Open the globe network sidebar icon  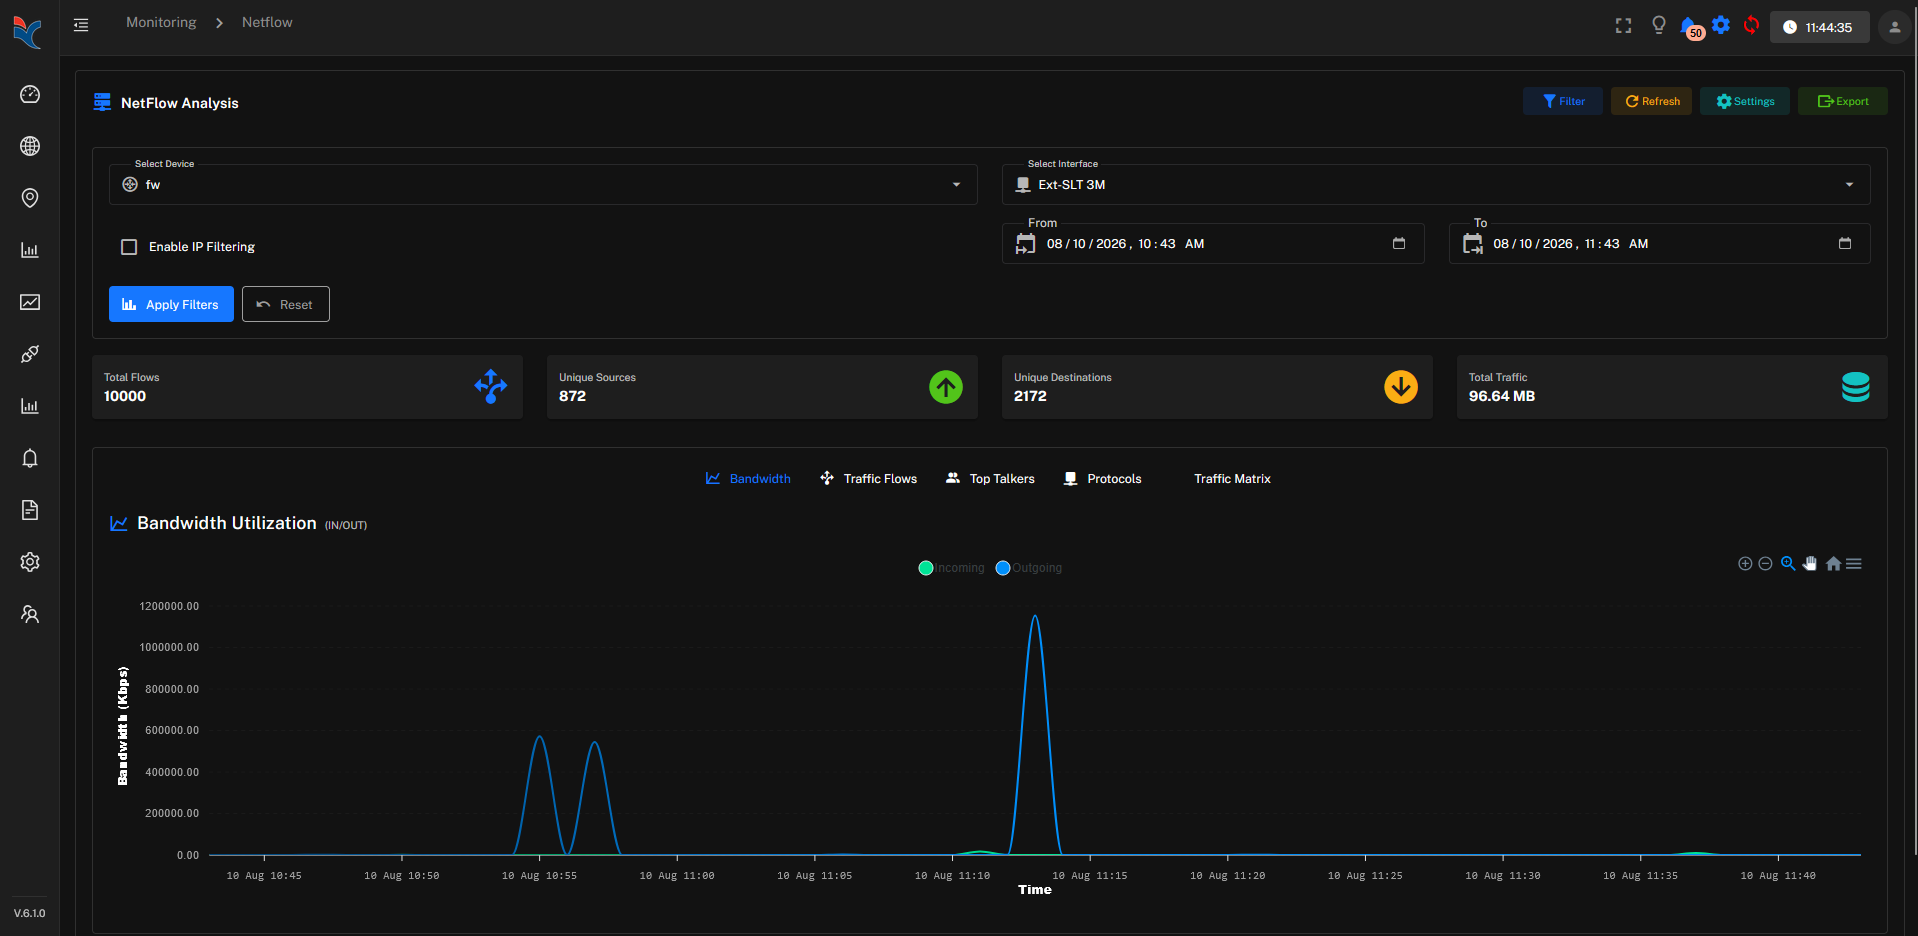[x=30, y=146]
